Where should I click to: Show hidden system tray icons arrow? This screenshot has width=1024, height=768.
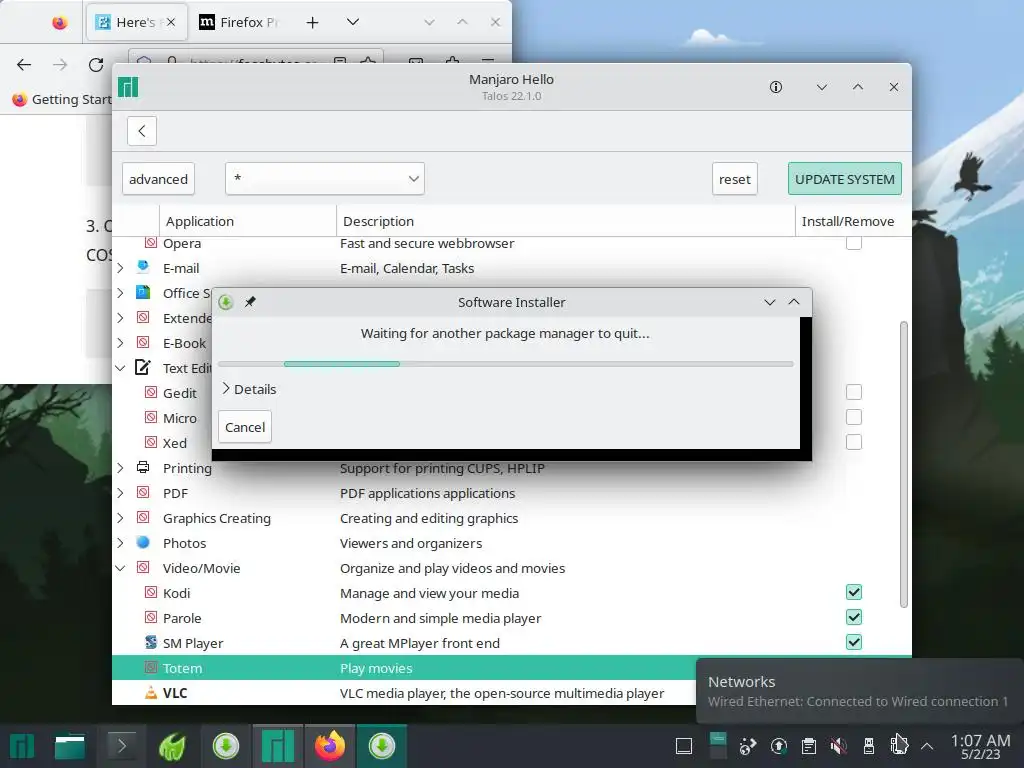pyautogui.click(x=927, y=745)
